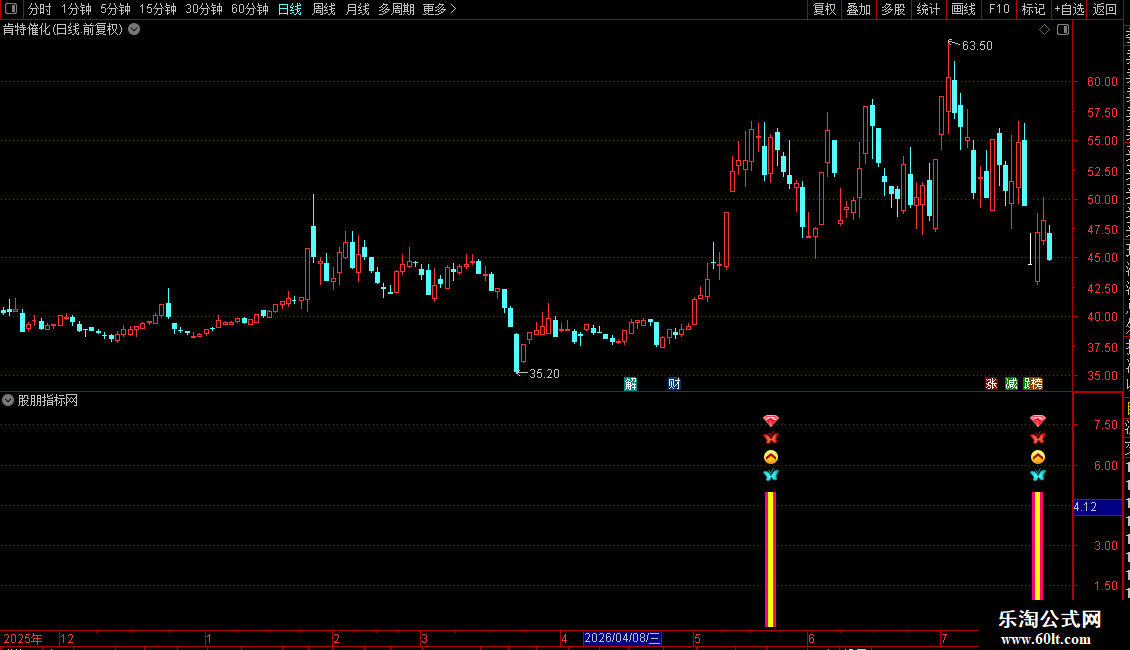Viewport: 1130px width, 650px height.
Task: Switch to 1分钟 period
Action: coord(76,9)
